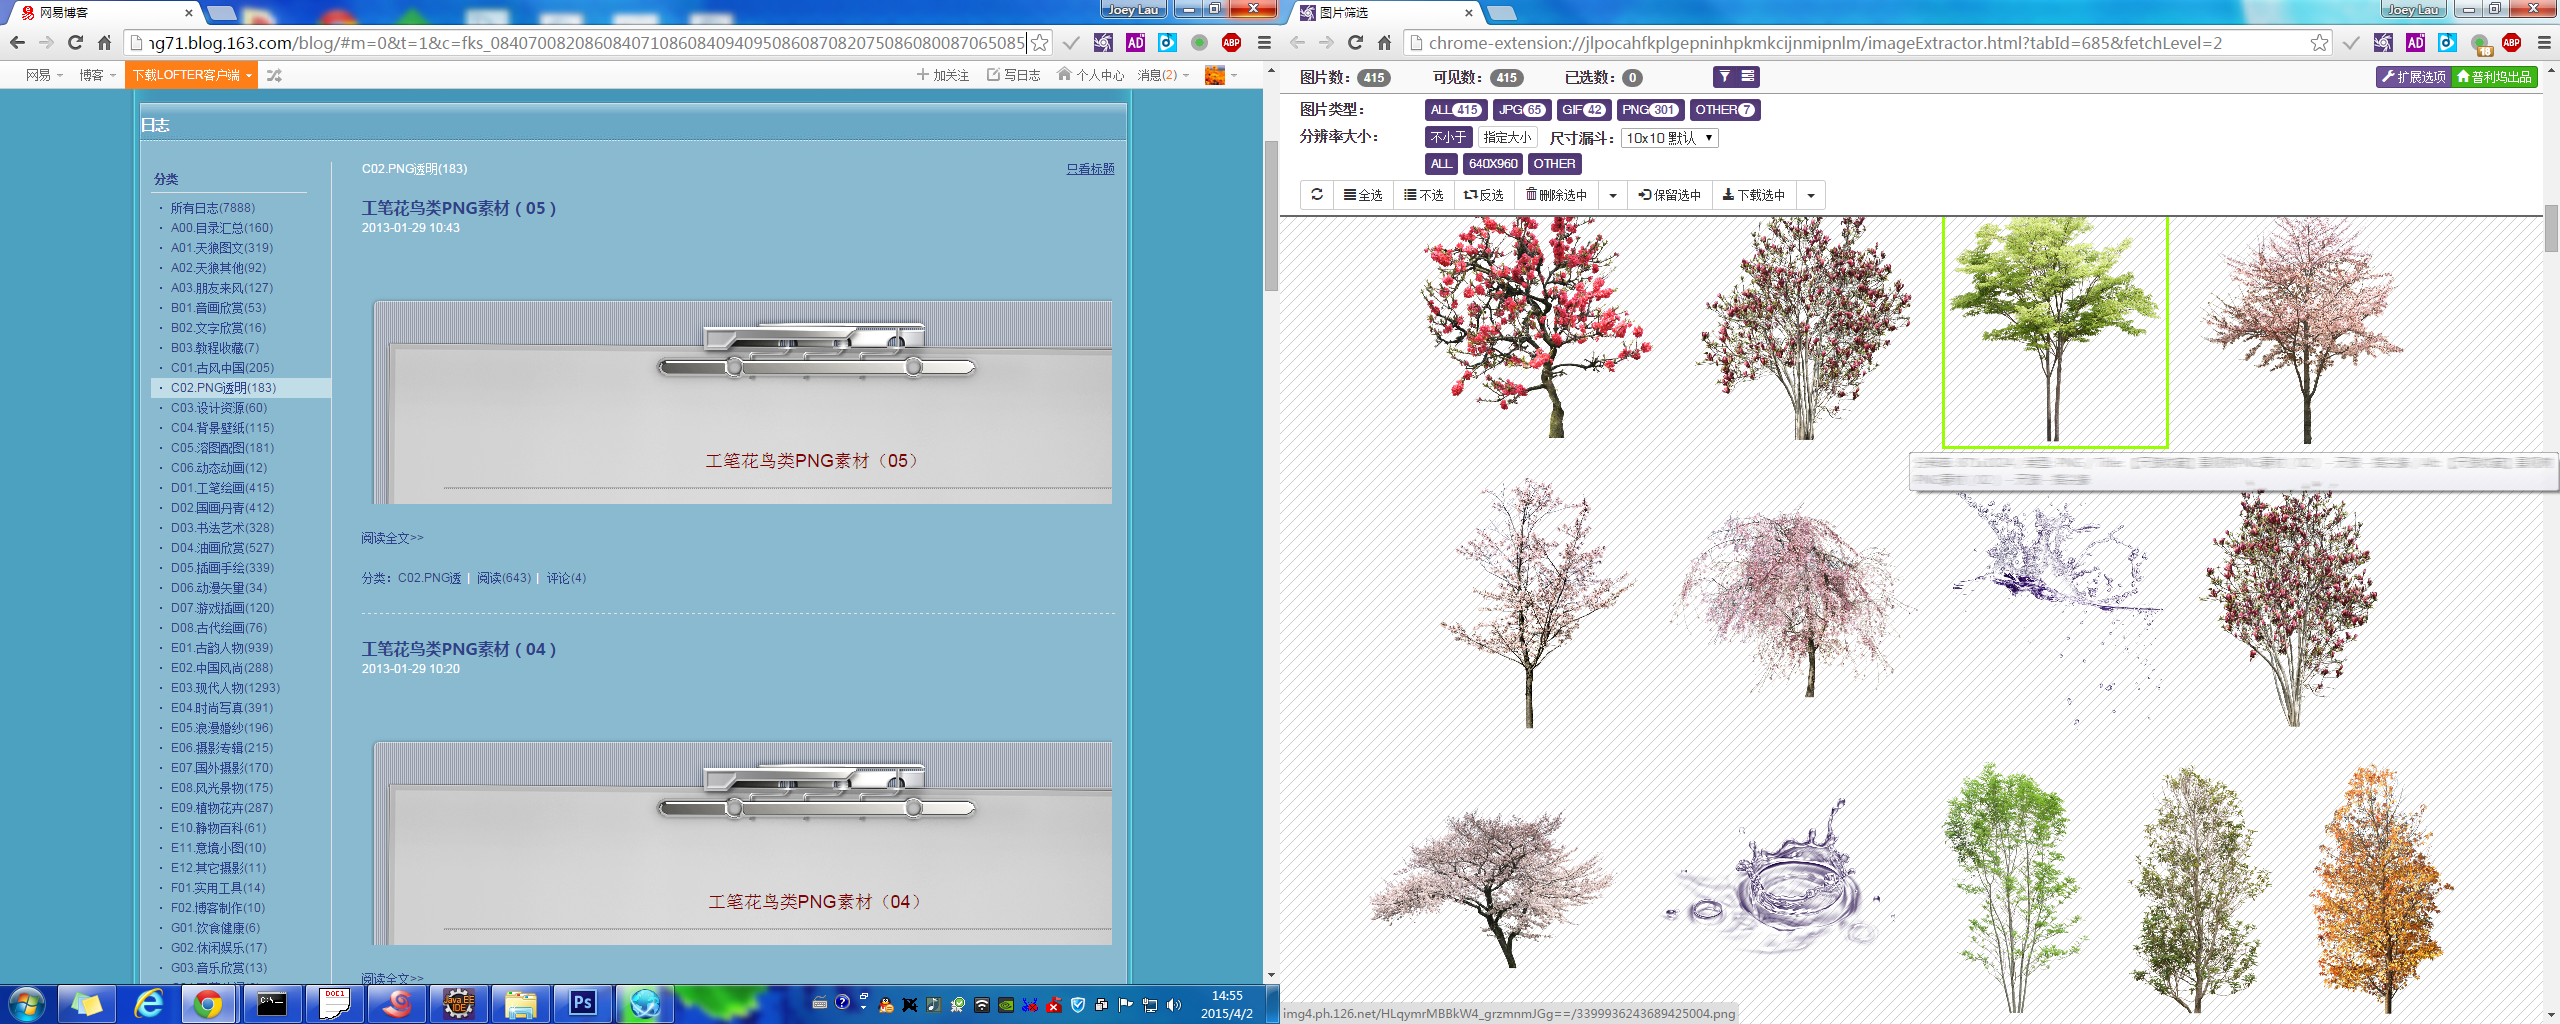
Task: Click the image extractor page vertical scrollbar
Action: click(x=2551, y=228)
